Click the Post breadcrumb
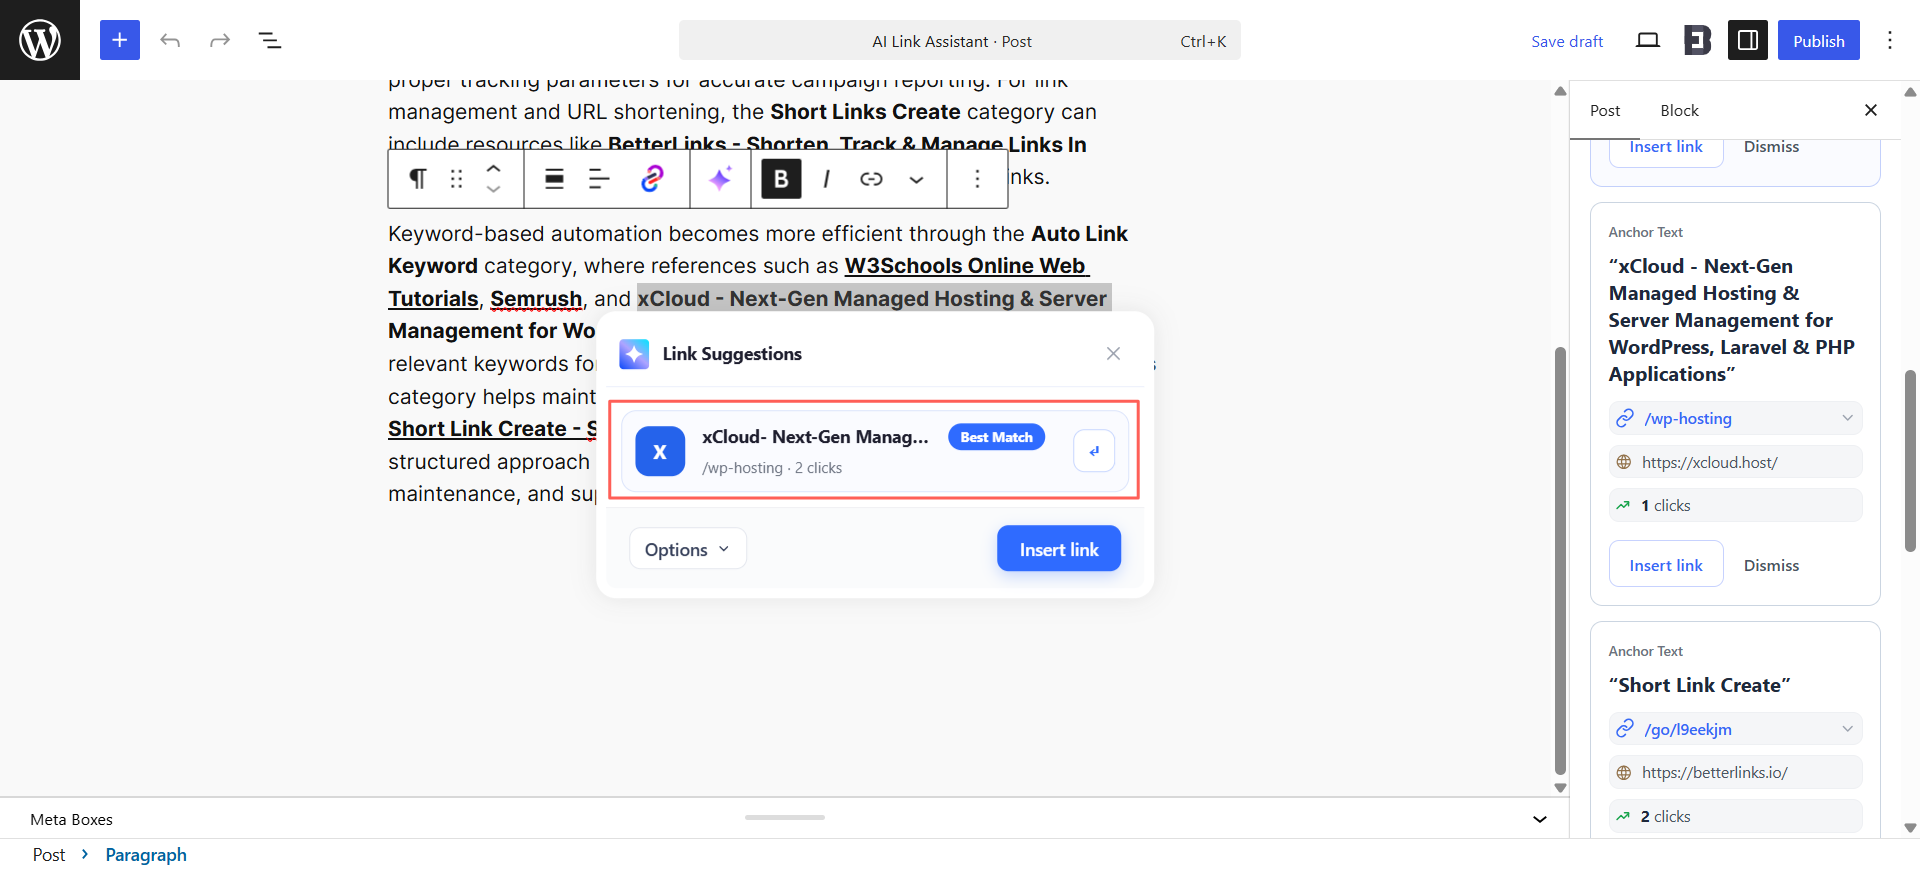The width and height of the screenshot is (1920, 869). coord(49,855)
